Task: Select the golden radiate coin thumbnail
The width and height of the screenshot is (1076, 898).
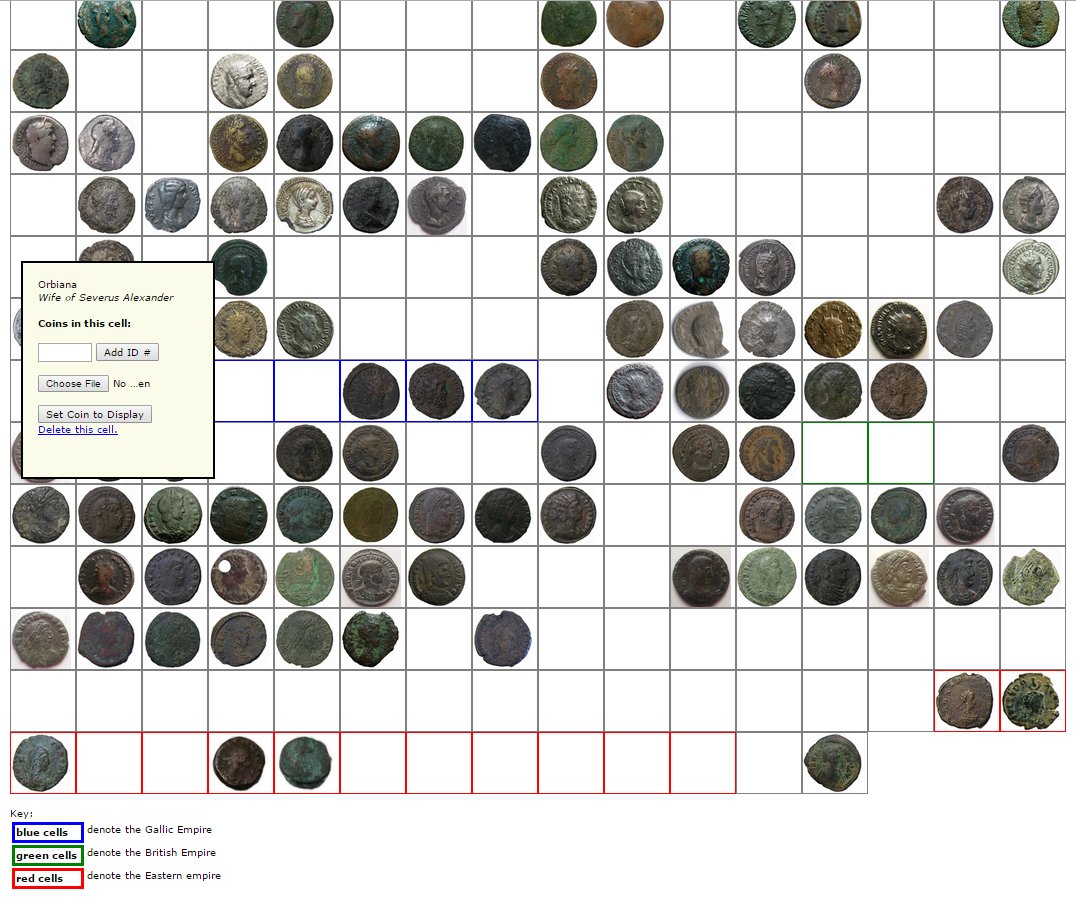Action: (x=833, y=329)
